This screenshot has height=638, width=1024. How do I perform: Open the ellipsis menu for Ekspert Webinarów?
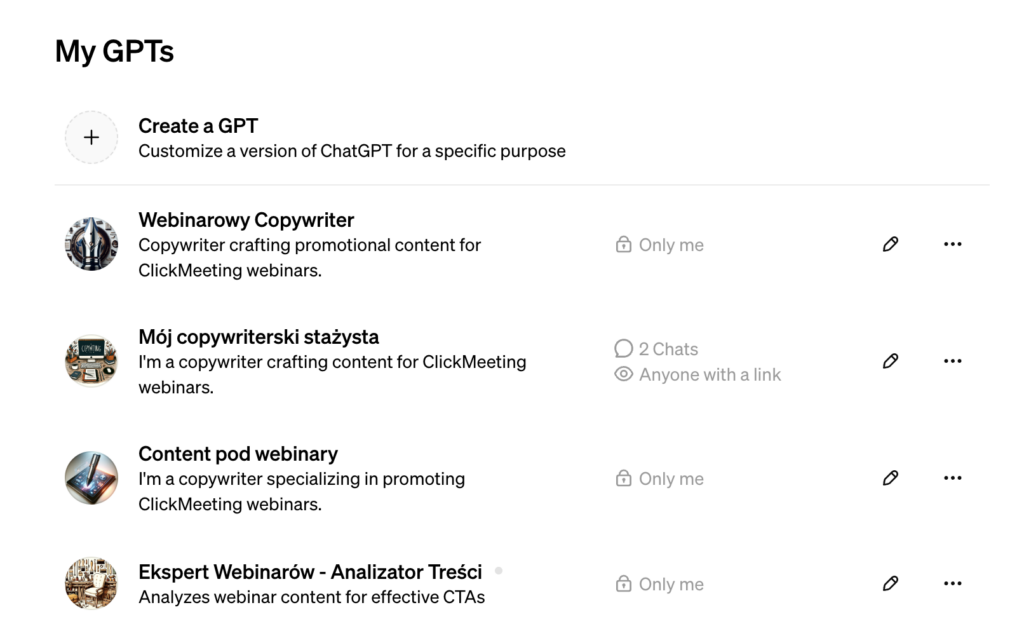(x=952, y=583)
